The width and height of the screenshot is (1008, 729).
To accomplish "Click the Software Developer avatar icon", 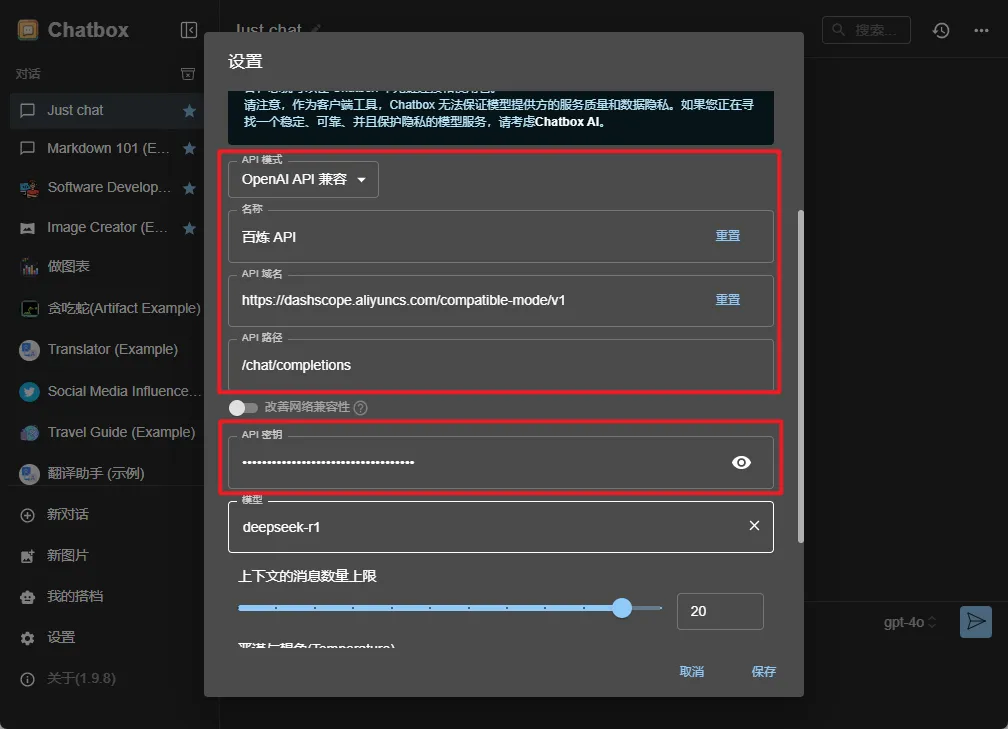I will 28,188.
